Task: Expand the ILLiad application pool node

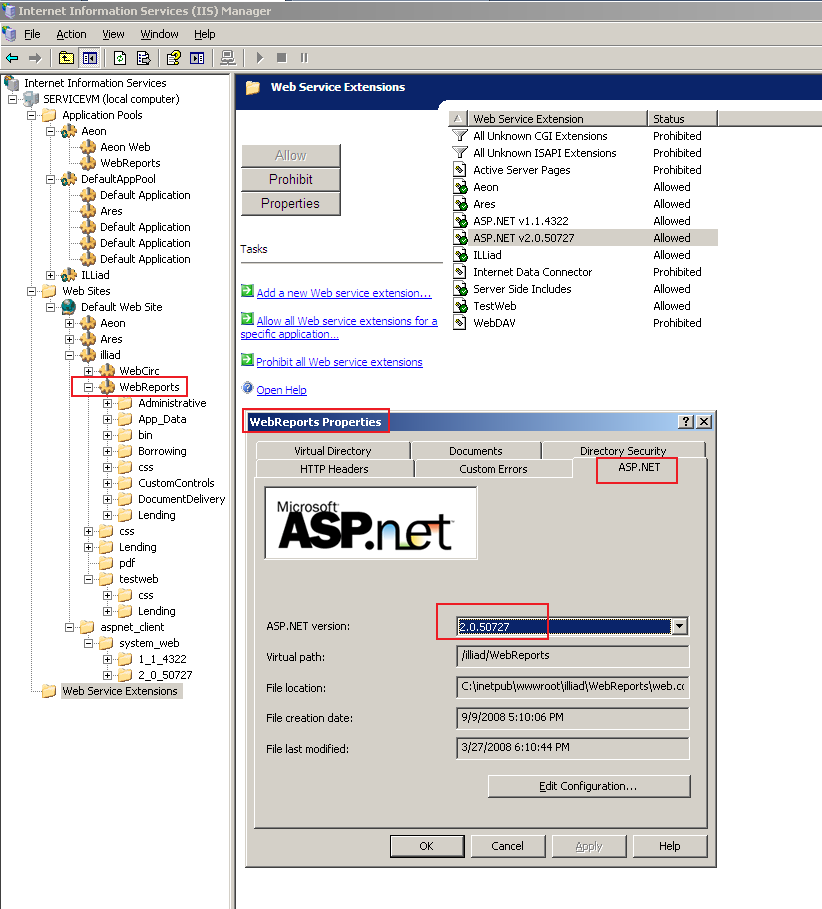Action: (x=50, y=275)
